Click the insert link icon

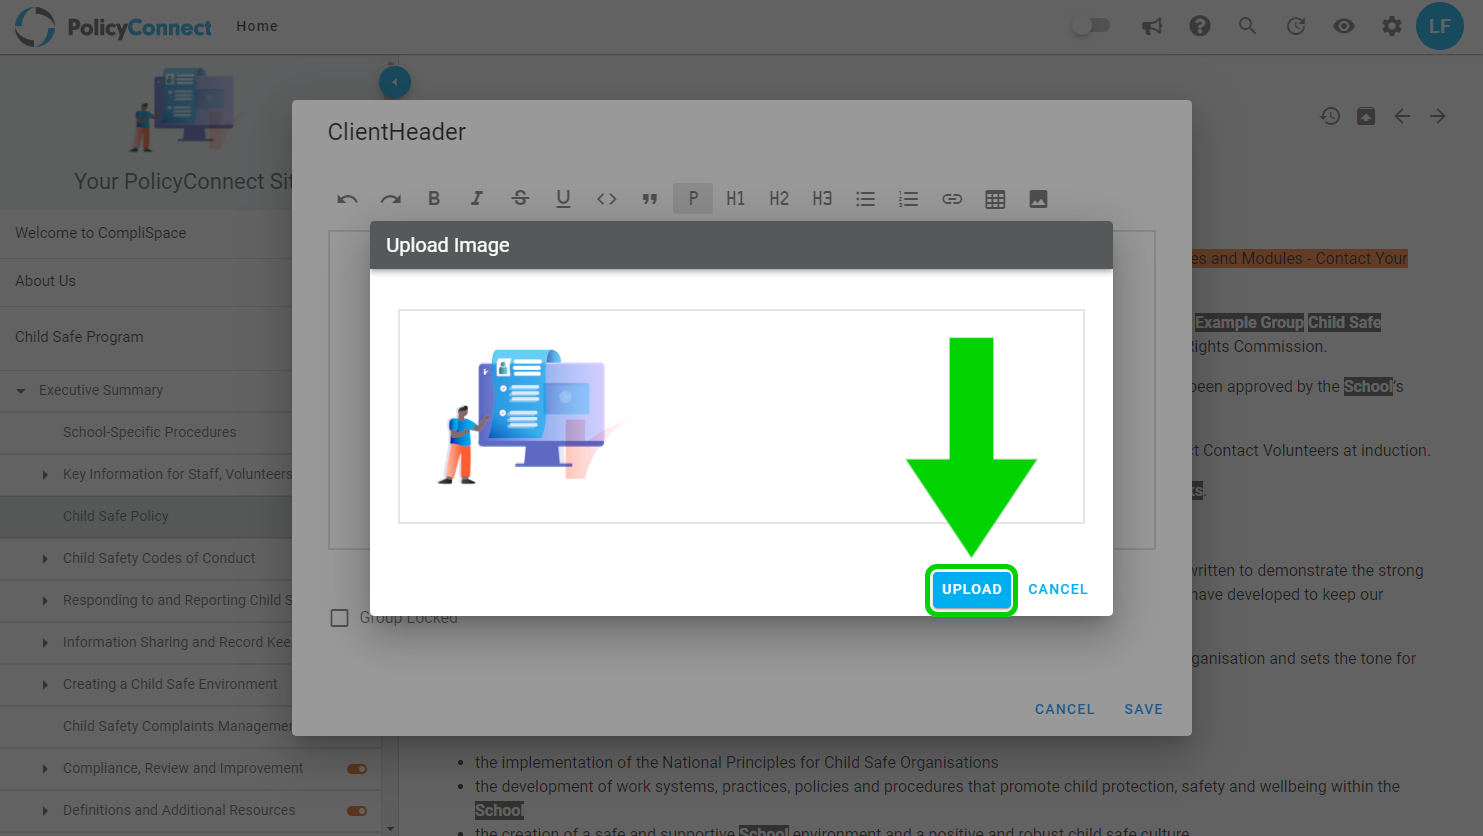coord(952,199)
